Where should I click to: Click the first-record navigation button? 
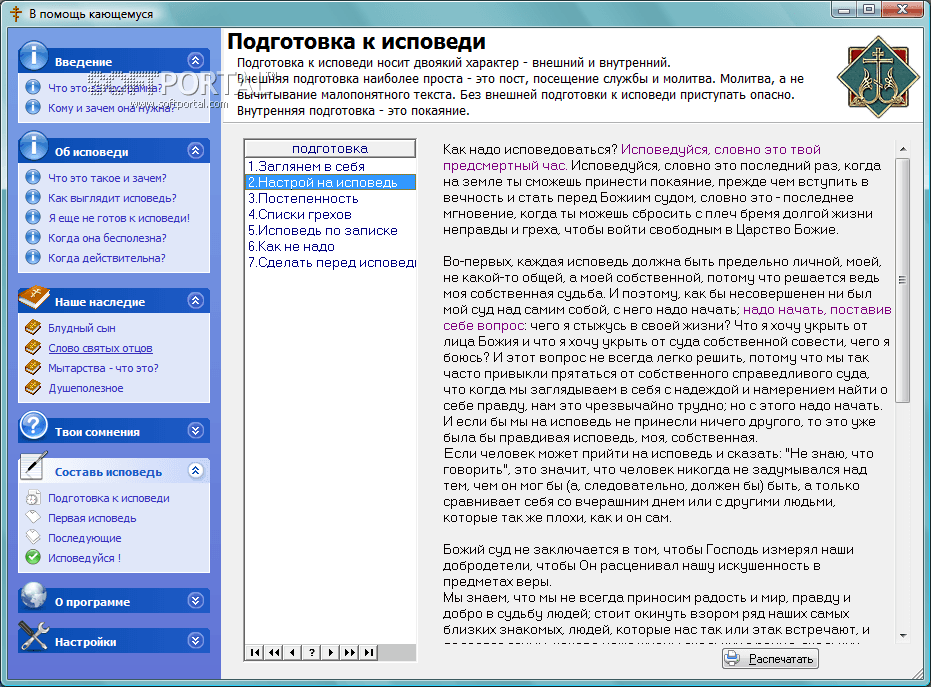[x=255, y=652]
